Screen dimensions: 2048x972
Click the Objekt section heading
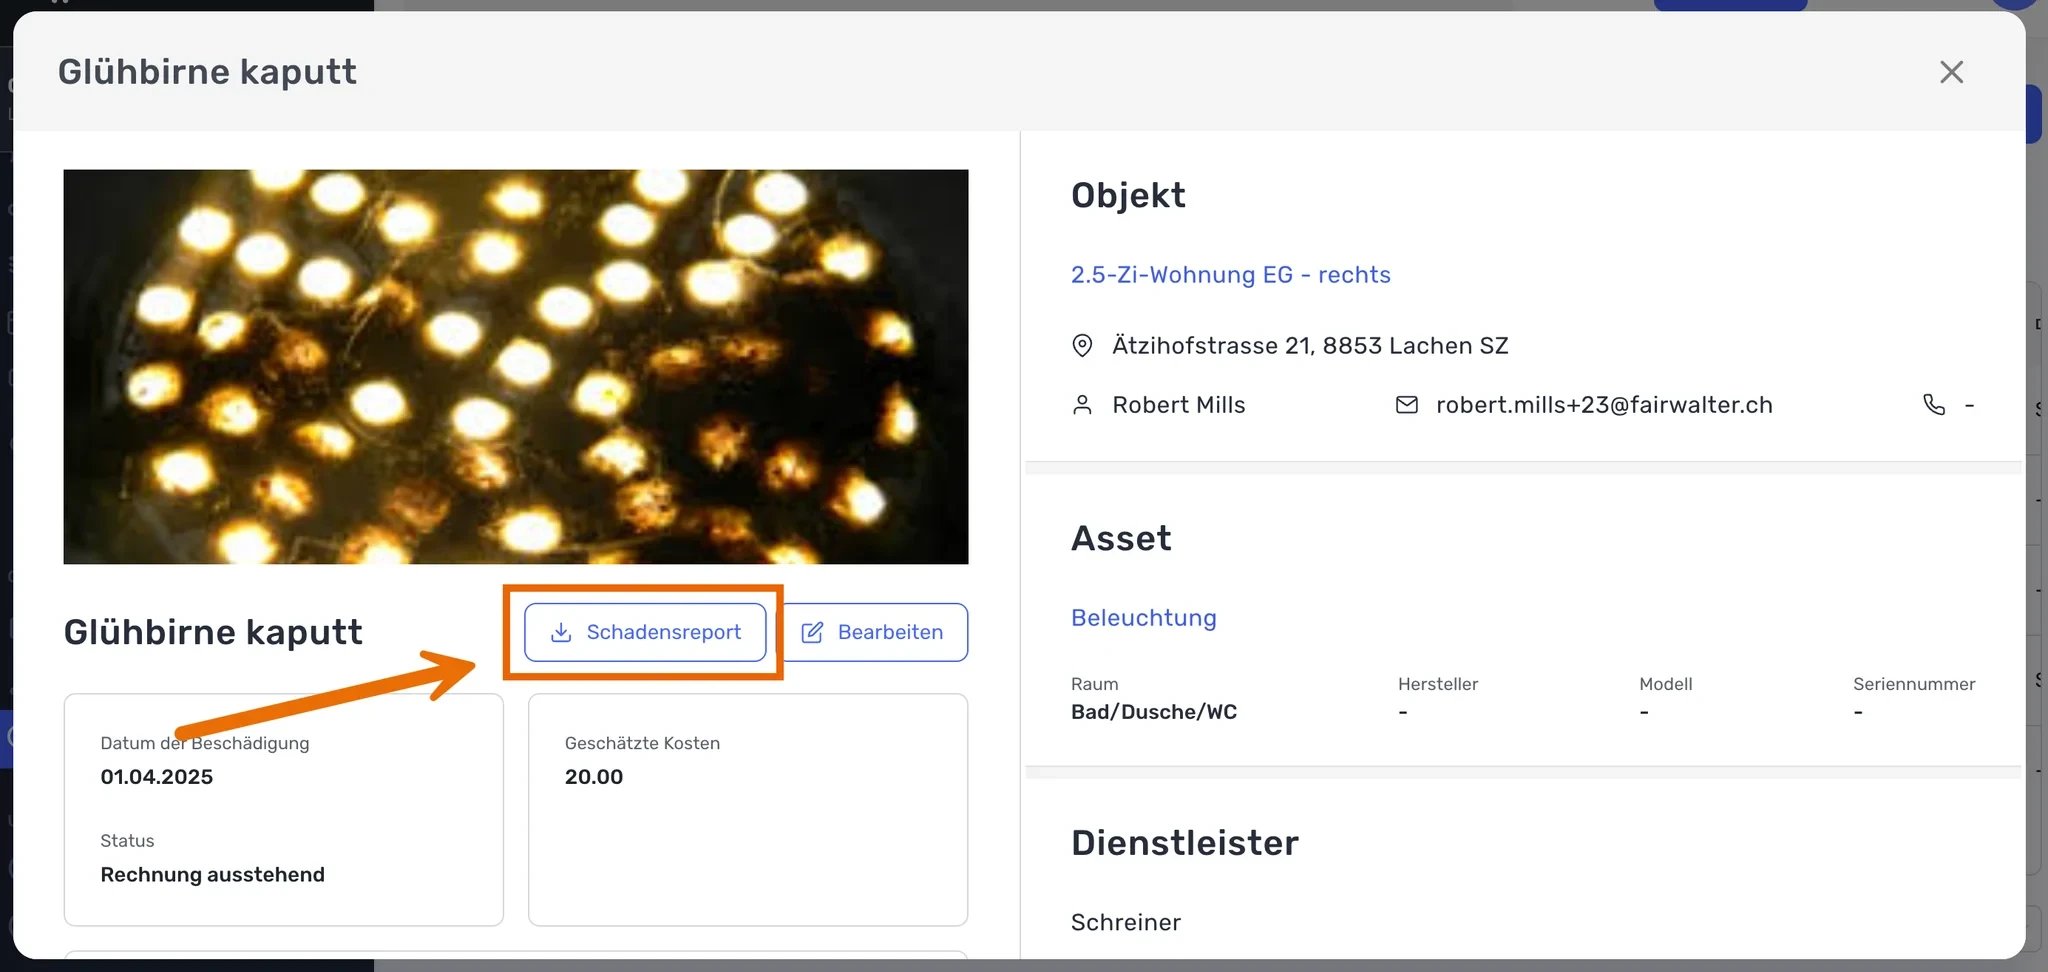tap(1128, 195)
